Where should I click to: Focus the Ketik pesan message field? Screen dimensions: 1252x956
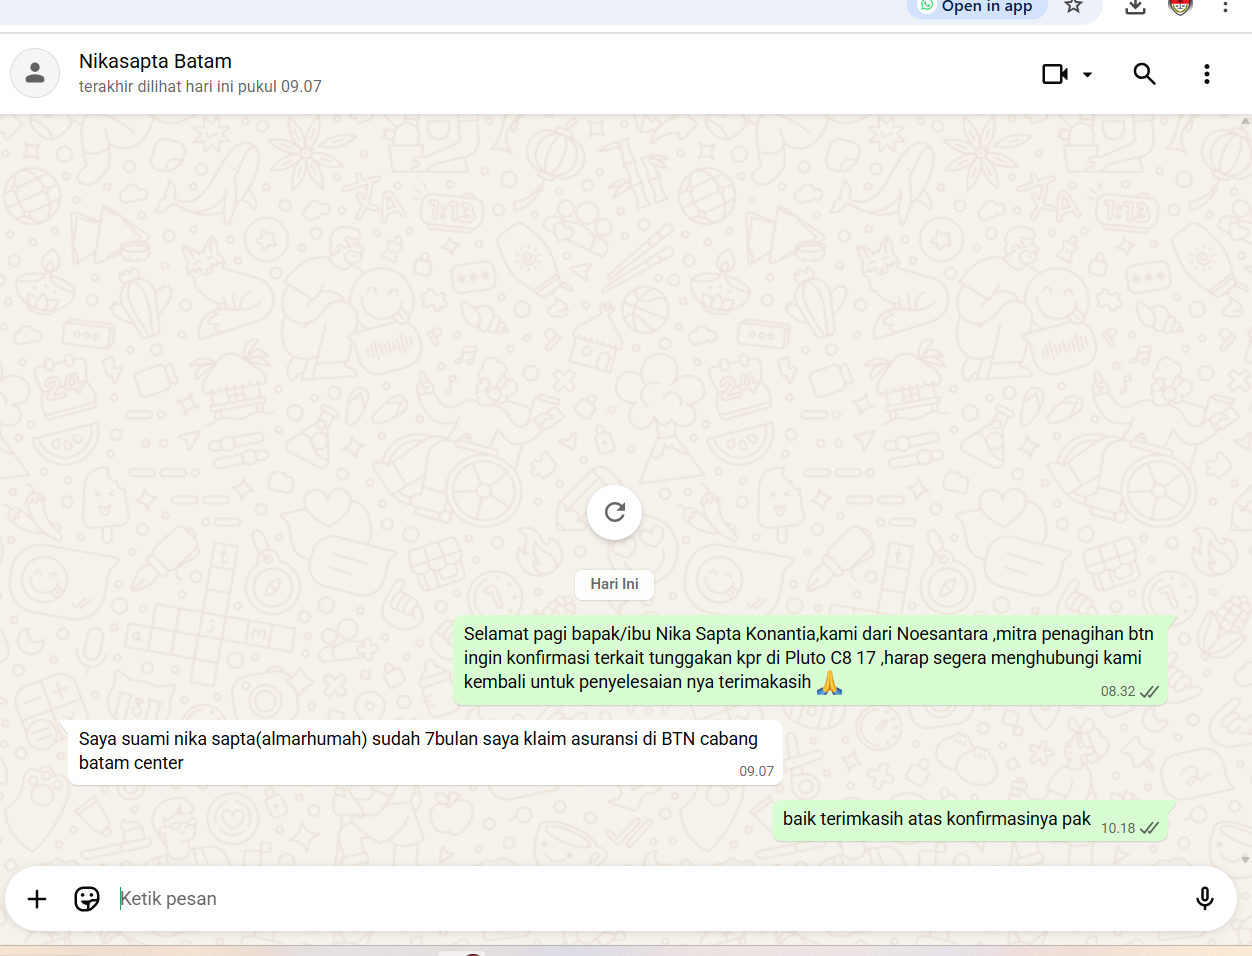coord(640,899)
